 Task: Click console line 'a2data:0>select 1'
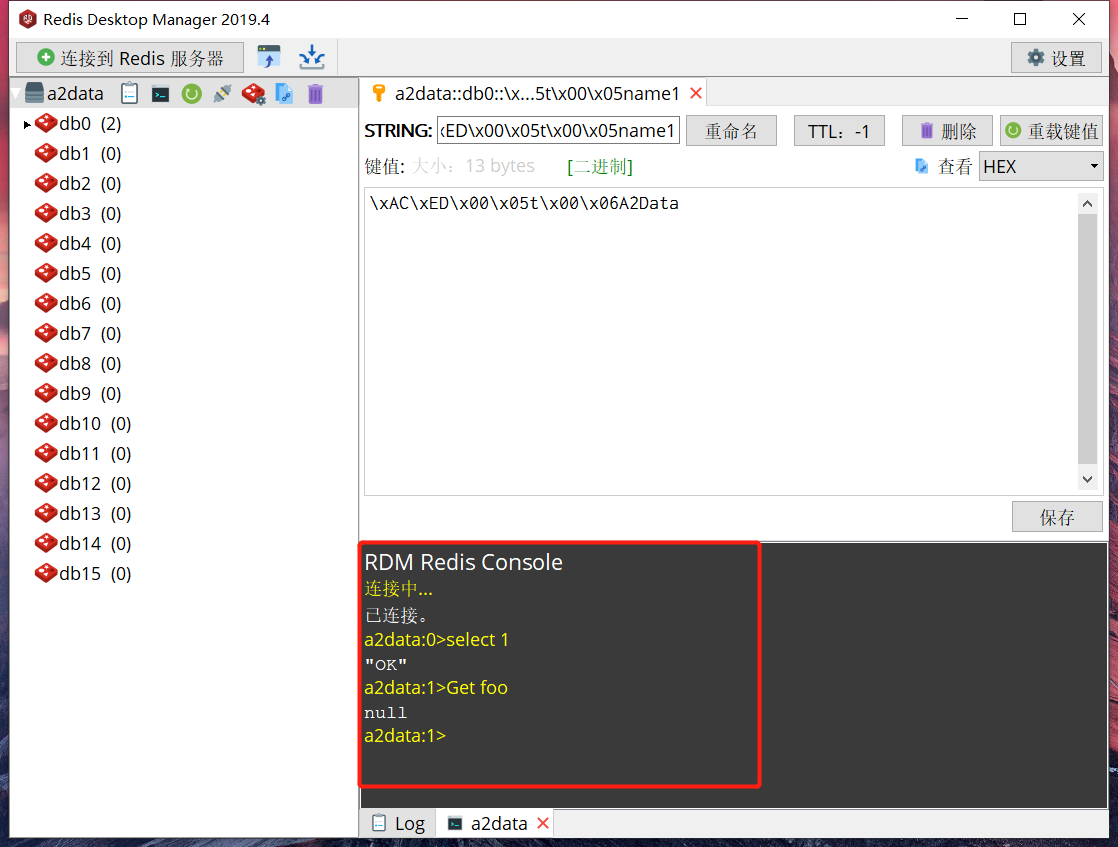[x=436, y=640]
